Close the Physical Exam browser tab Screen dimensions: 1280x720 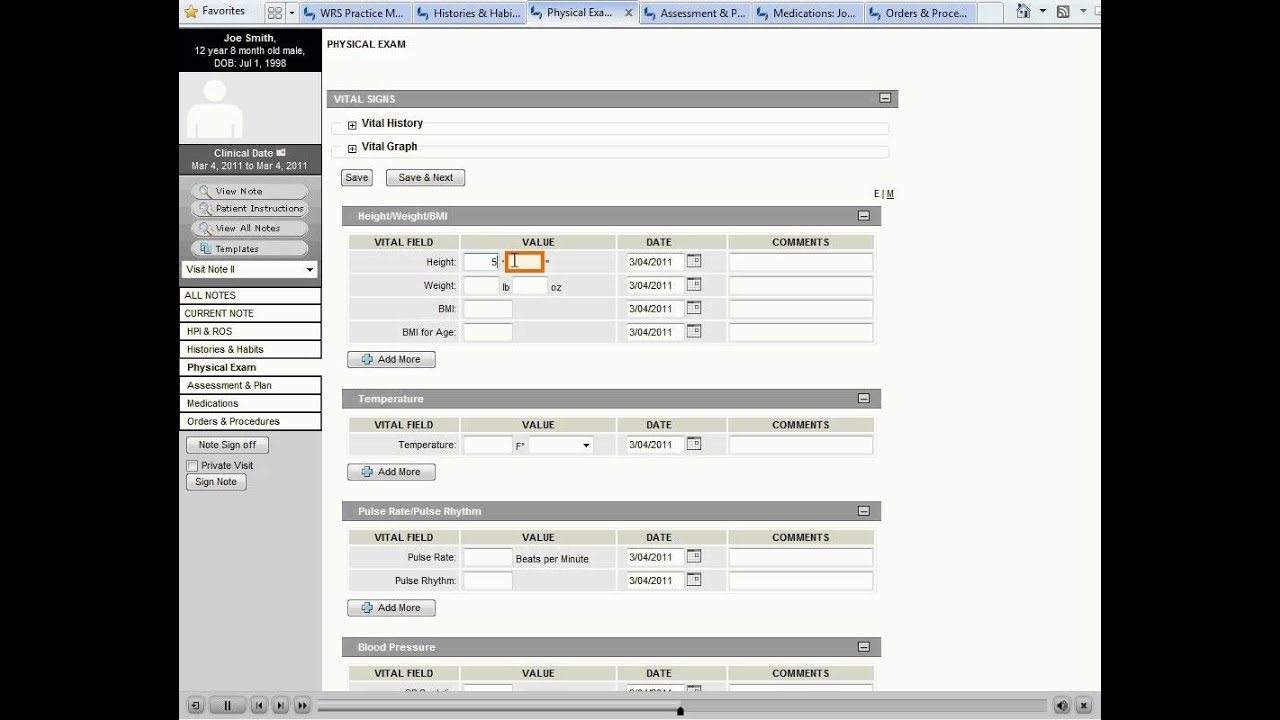pyautogui.click(x=628, y=13)
